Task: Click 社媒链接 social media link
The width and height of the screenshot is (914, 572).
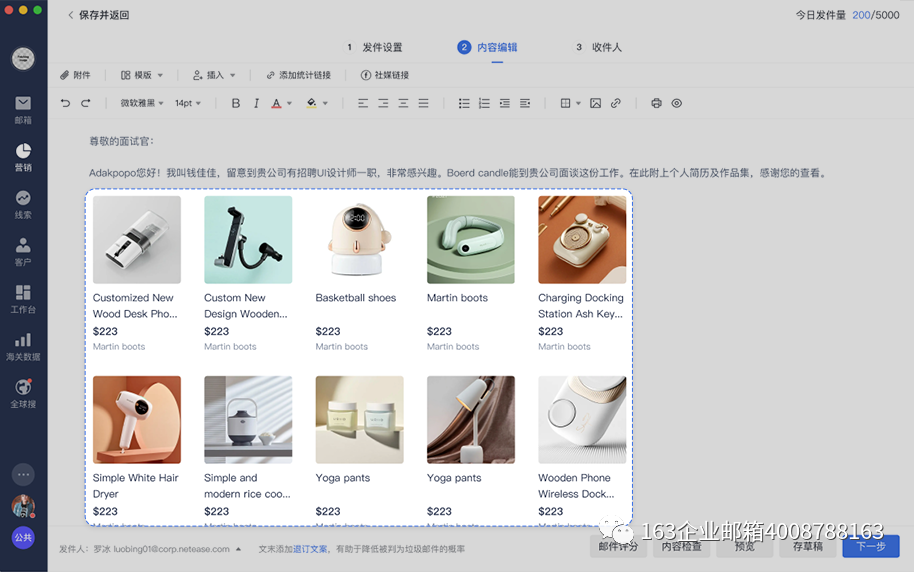Action: [385, 75]
